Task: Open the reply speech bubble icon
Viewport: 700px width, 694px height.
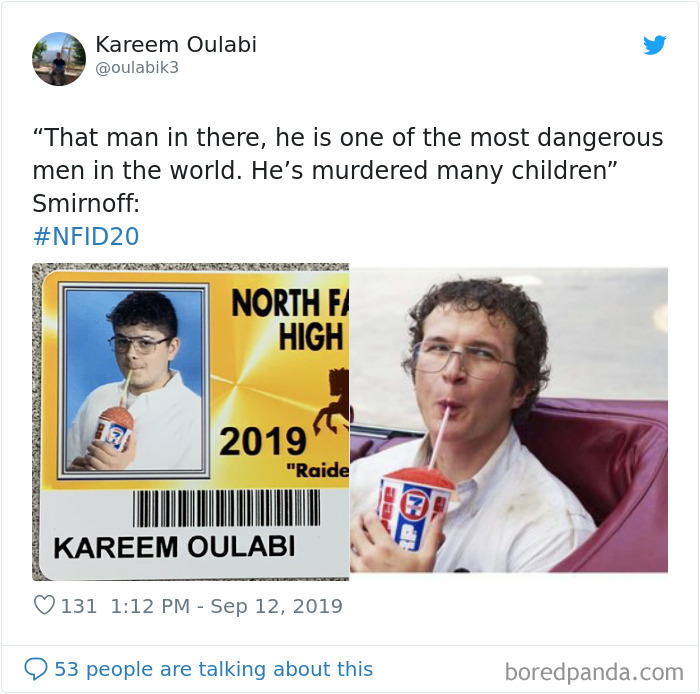Action: (36, 669)
